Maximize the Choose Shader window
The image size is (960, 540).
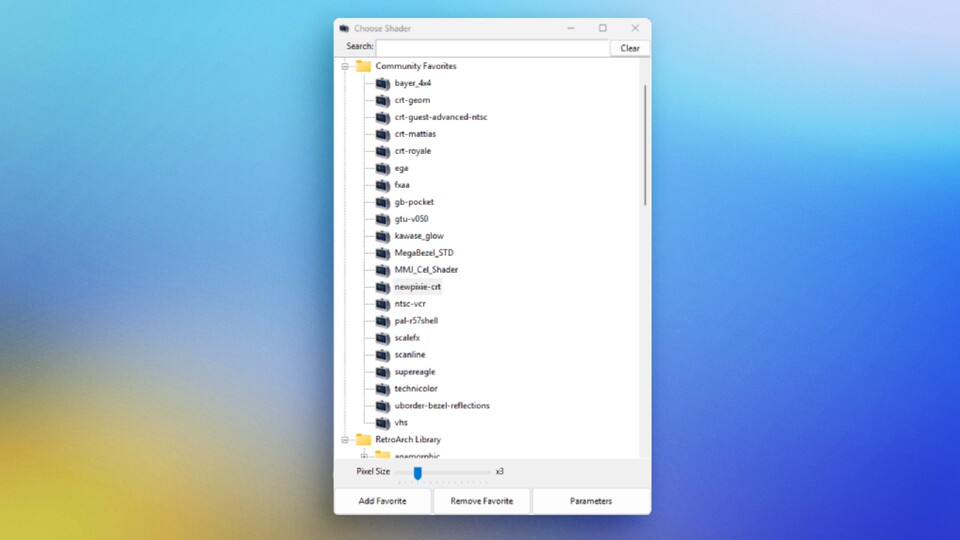click(x=602, y=28)
